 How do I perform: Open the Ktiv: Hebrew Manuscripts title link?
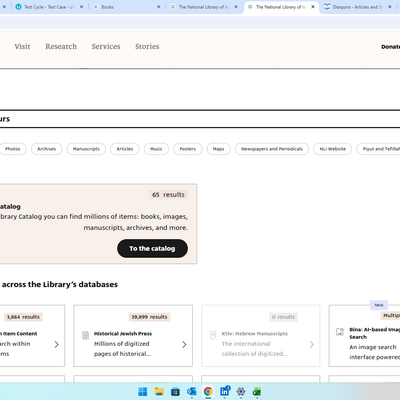click(x=255, y=334)
